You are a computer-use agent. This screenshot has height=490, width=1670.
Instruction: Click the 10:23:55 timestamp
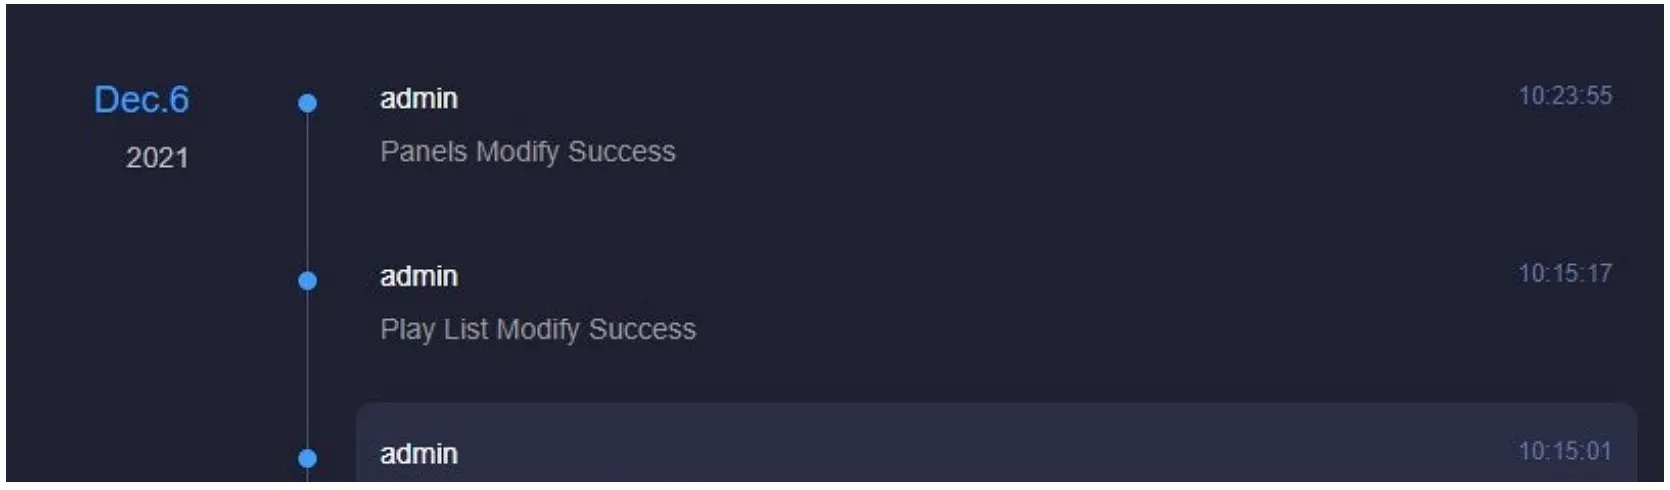(x=1565, y=96)
